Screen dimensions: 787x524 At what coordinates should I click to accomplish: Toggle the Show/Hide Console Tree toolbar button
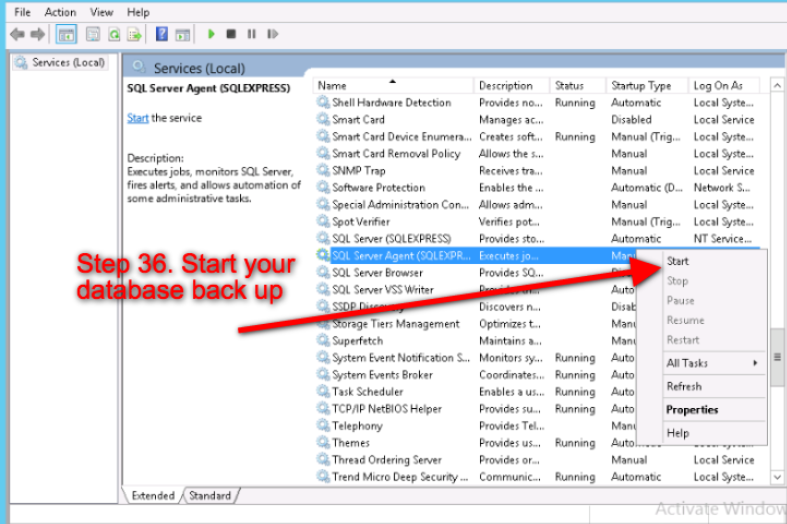pyautogui.click(x=67, y=34)
